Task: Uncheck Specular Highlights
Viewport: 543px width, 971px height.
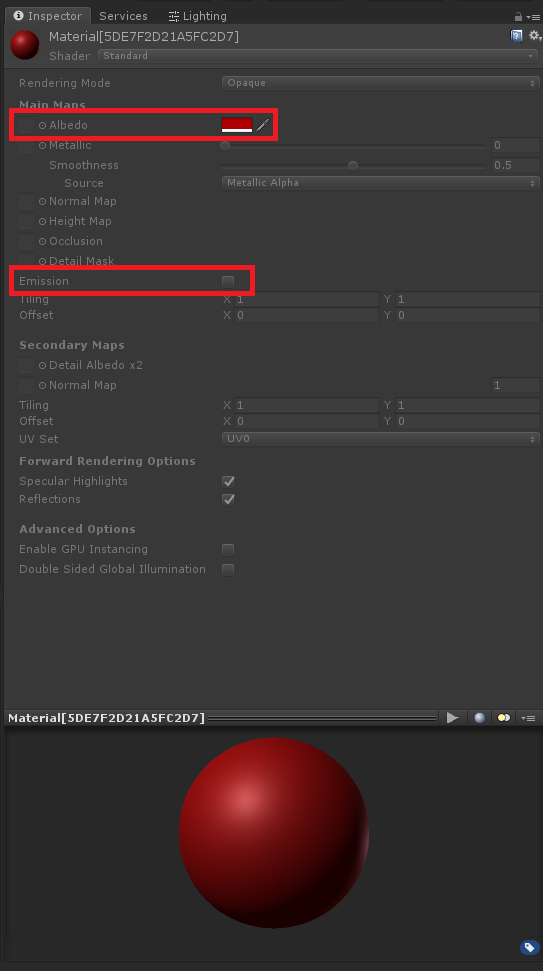Action: coord(228,481)
